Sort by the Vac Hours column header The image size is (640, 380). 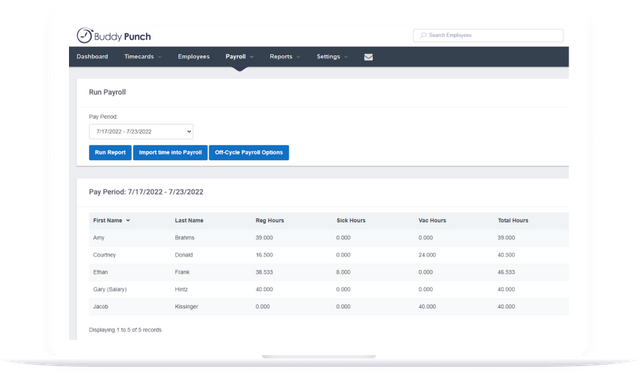(x=432, y=220)
